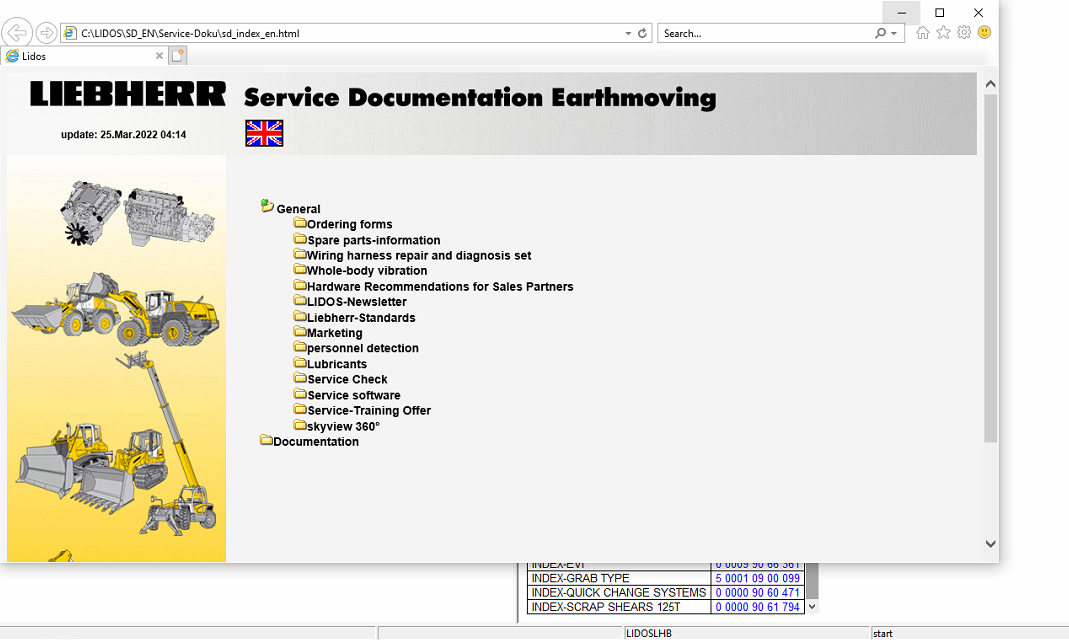1069x640 pixels.
Task: Click the Wiring harness repair folder icon
Action: point(300,254)
